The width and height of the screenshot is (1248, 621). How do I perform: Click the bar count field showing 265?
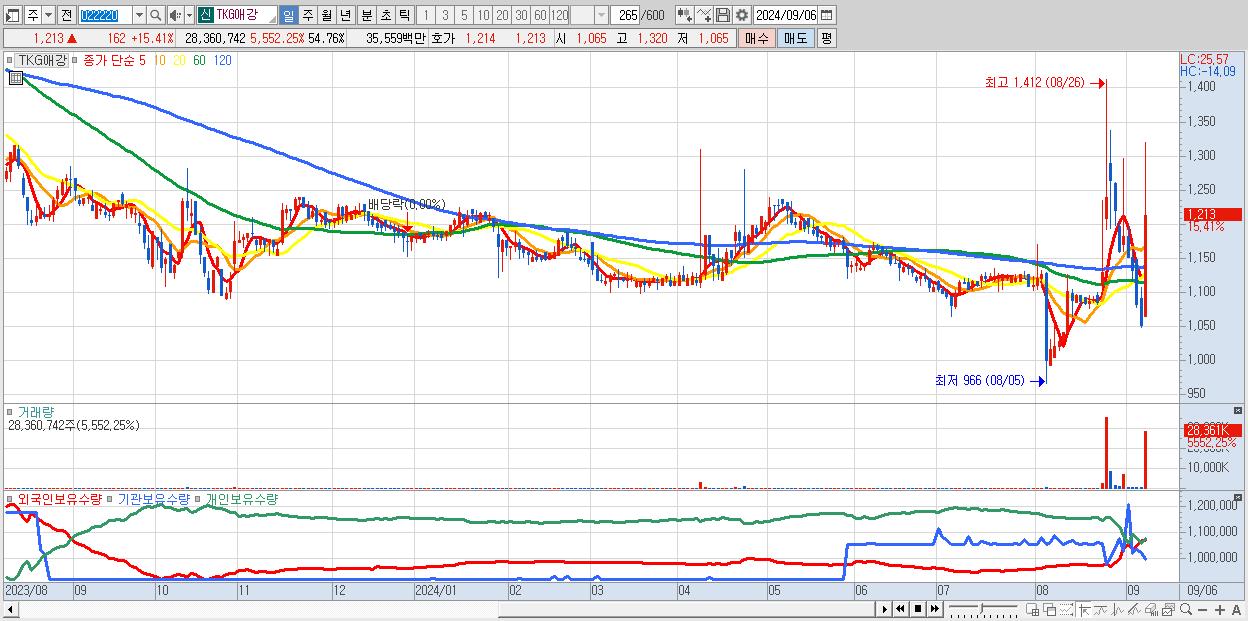coord(626,15)
